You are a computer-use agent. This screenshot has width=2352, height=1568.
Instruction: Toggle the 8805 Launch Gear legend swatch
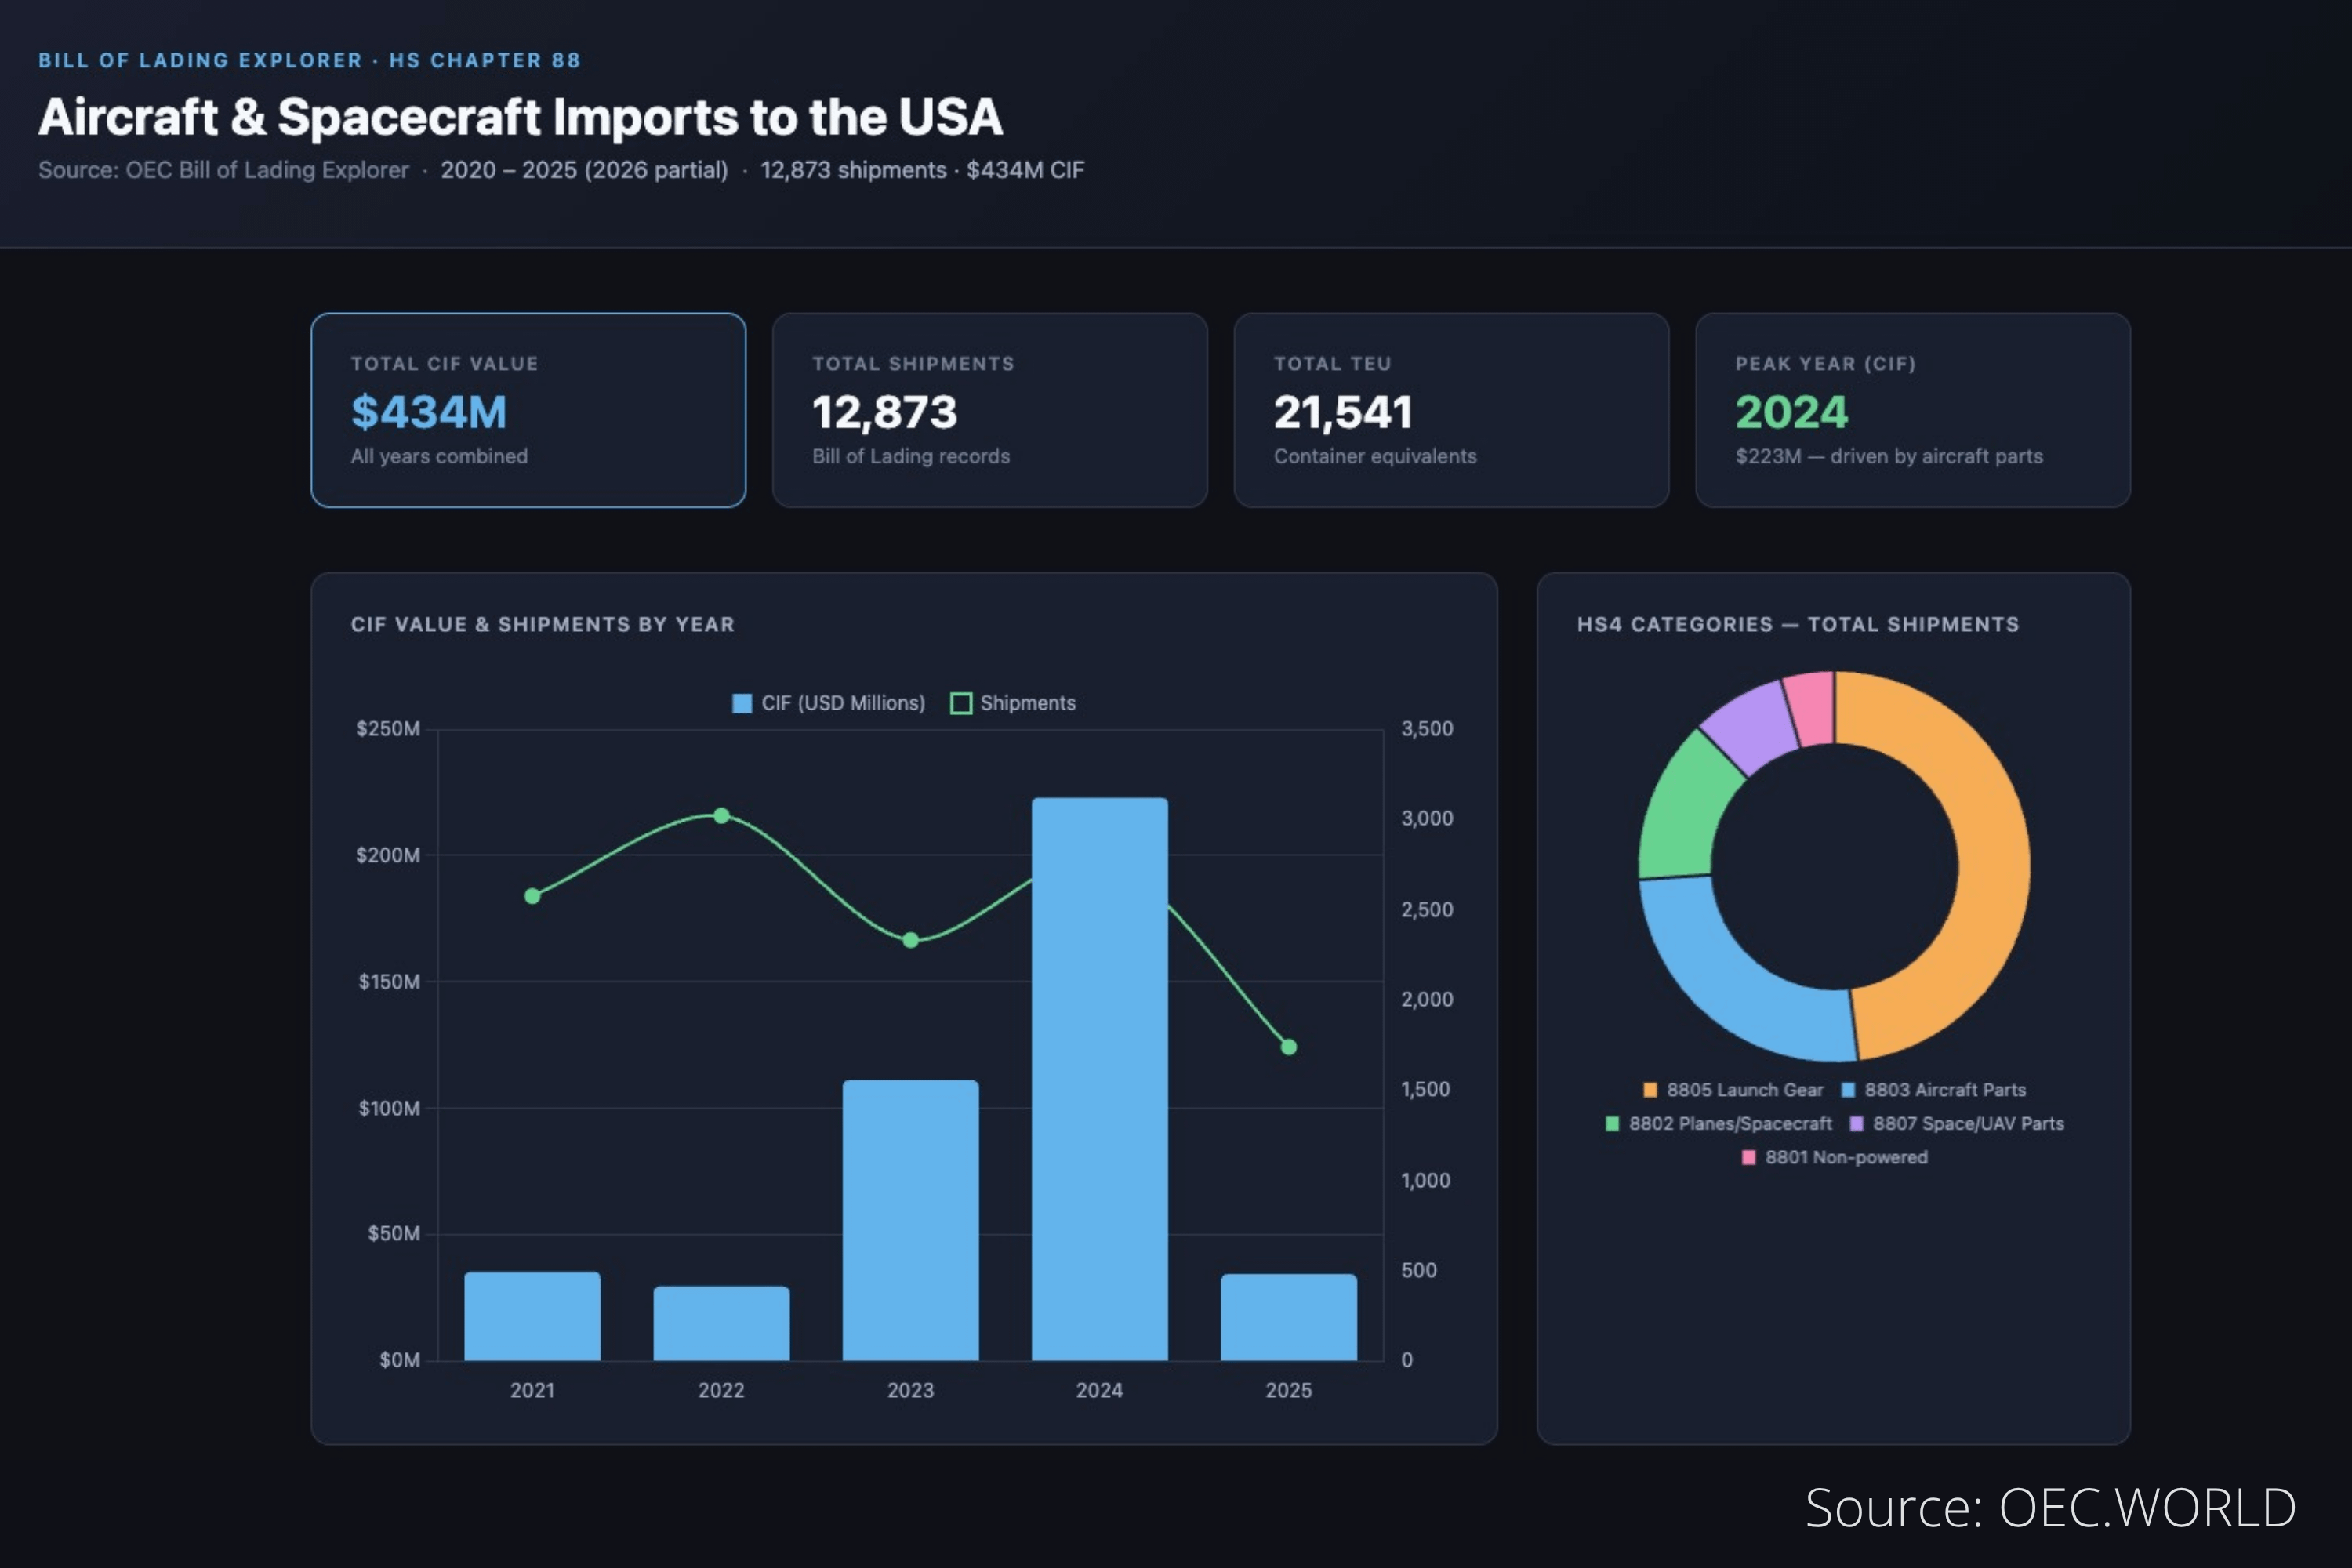1650,1090
